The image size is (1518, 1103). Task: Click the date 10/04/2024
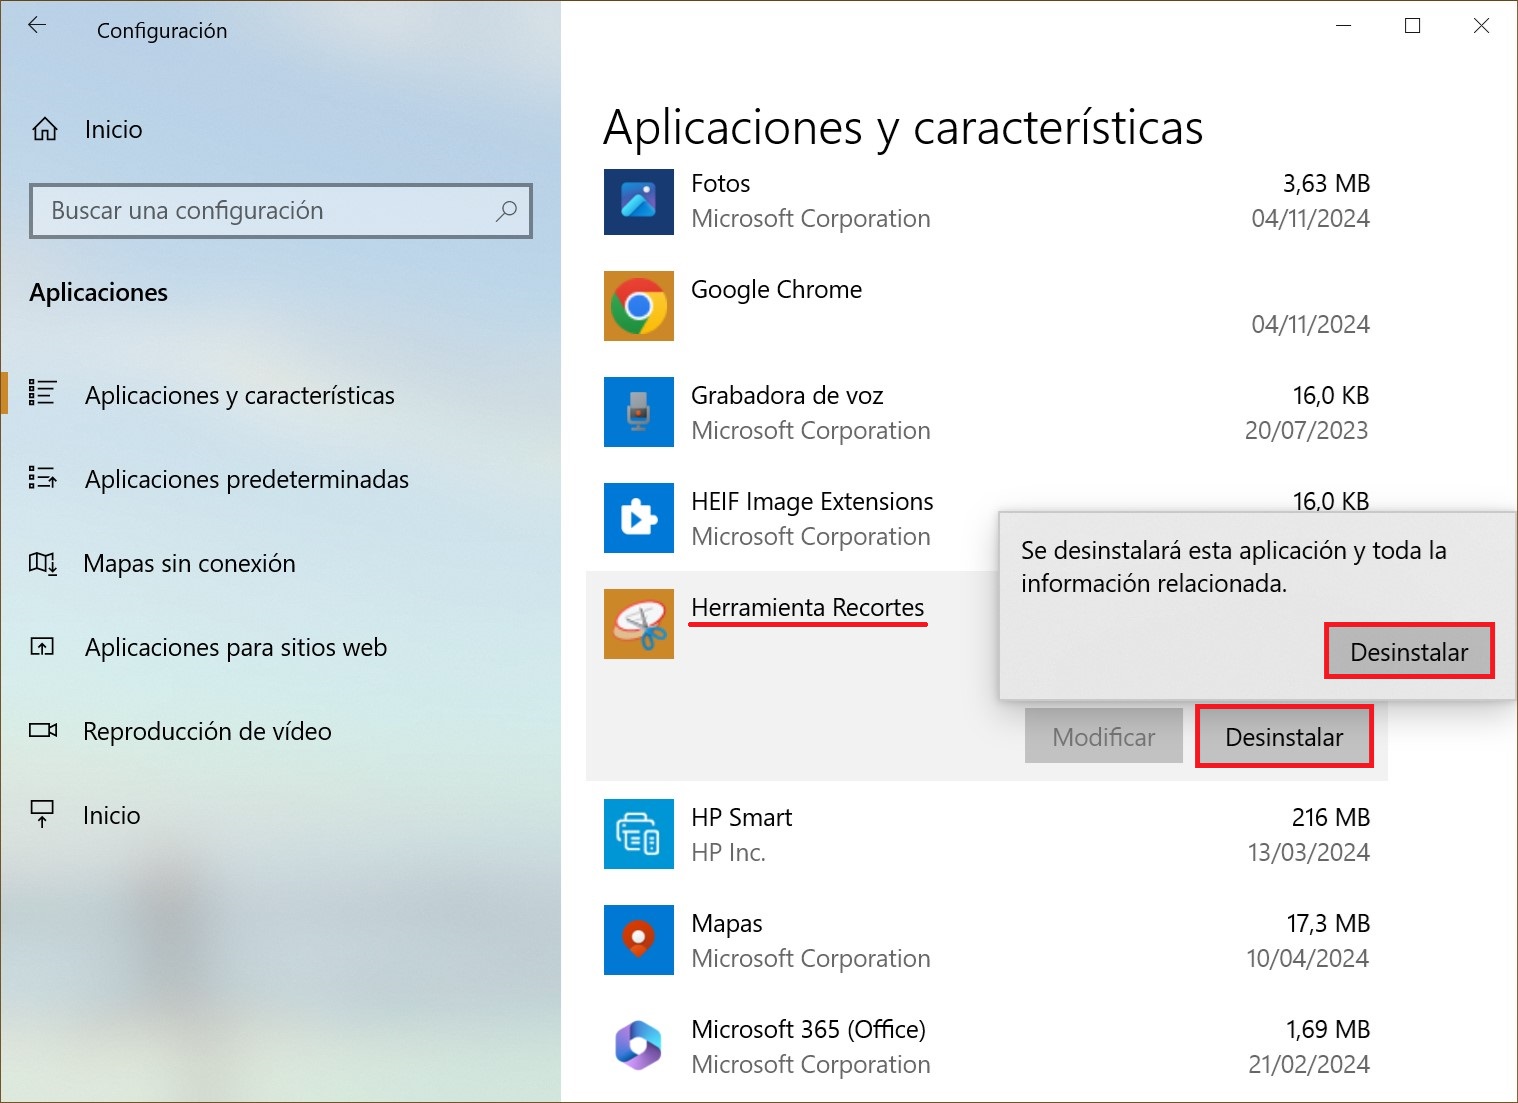(1307, 958)
